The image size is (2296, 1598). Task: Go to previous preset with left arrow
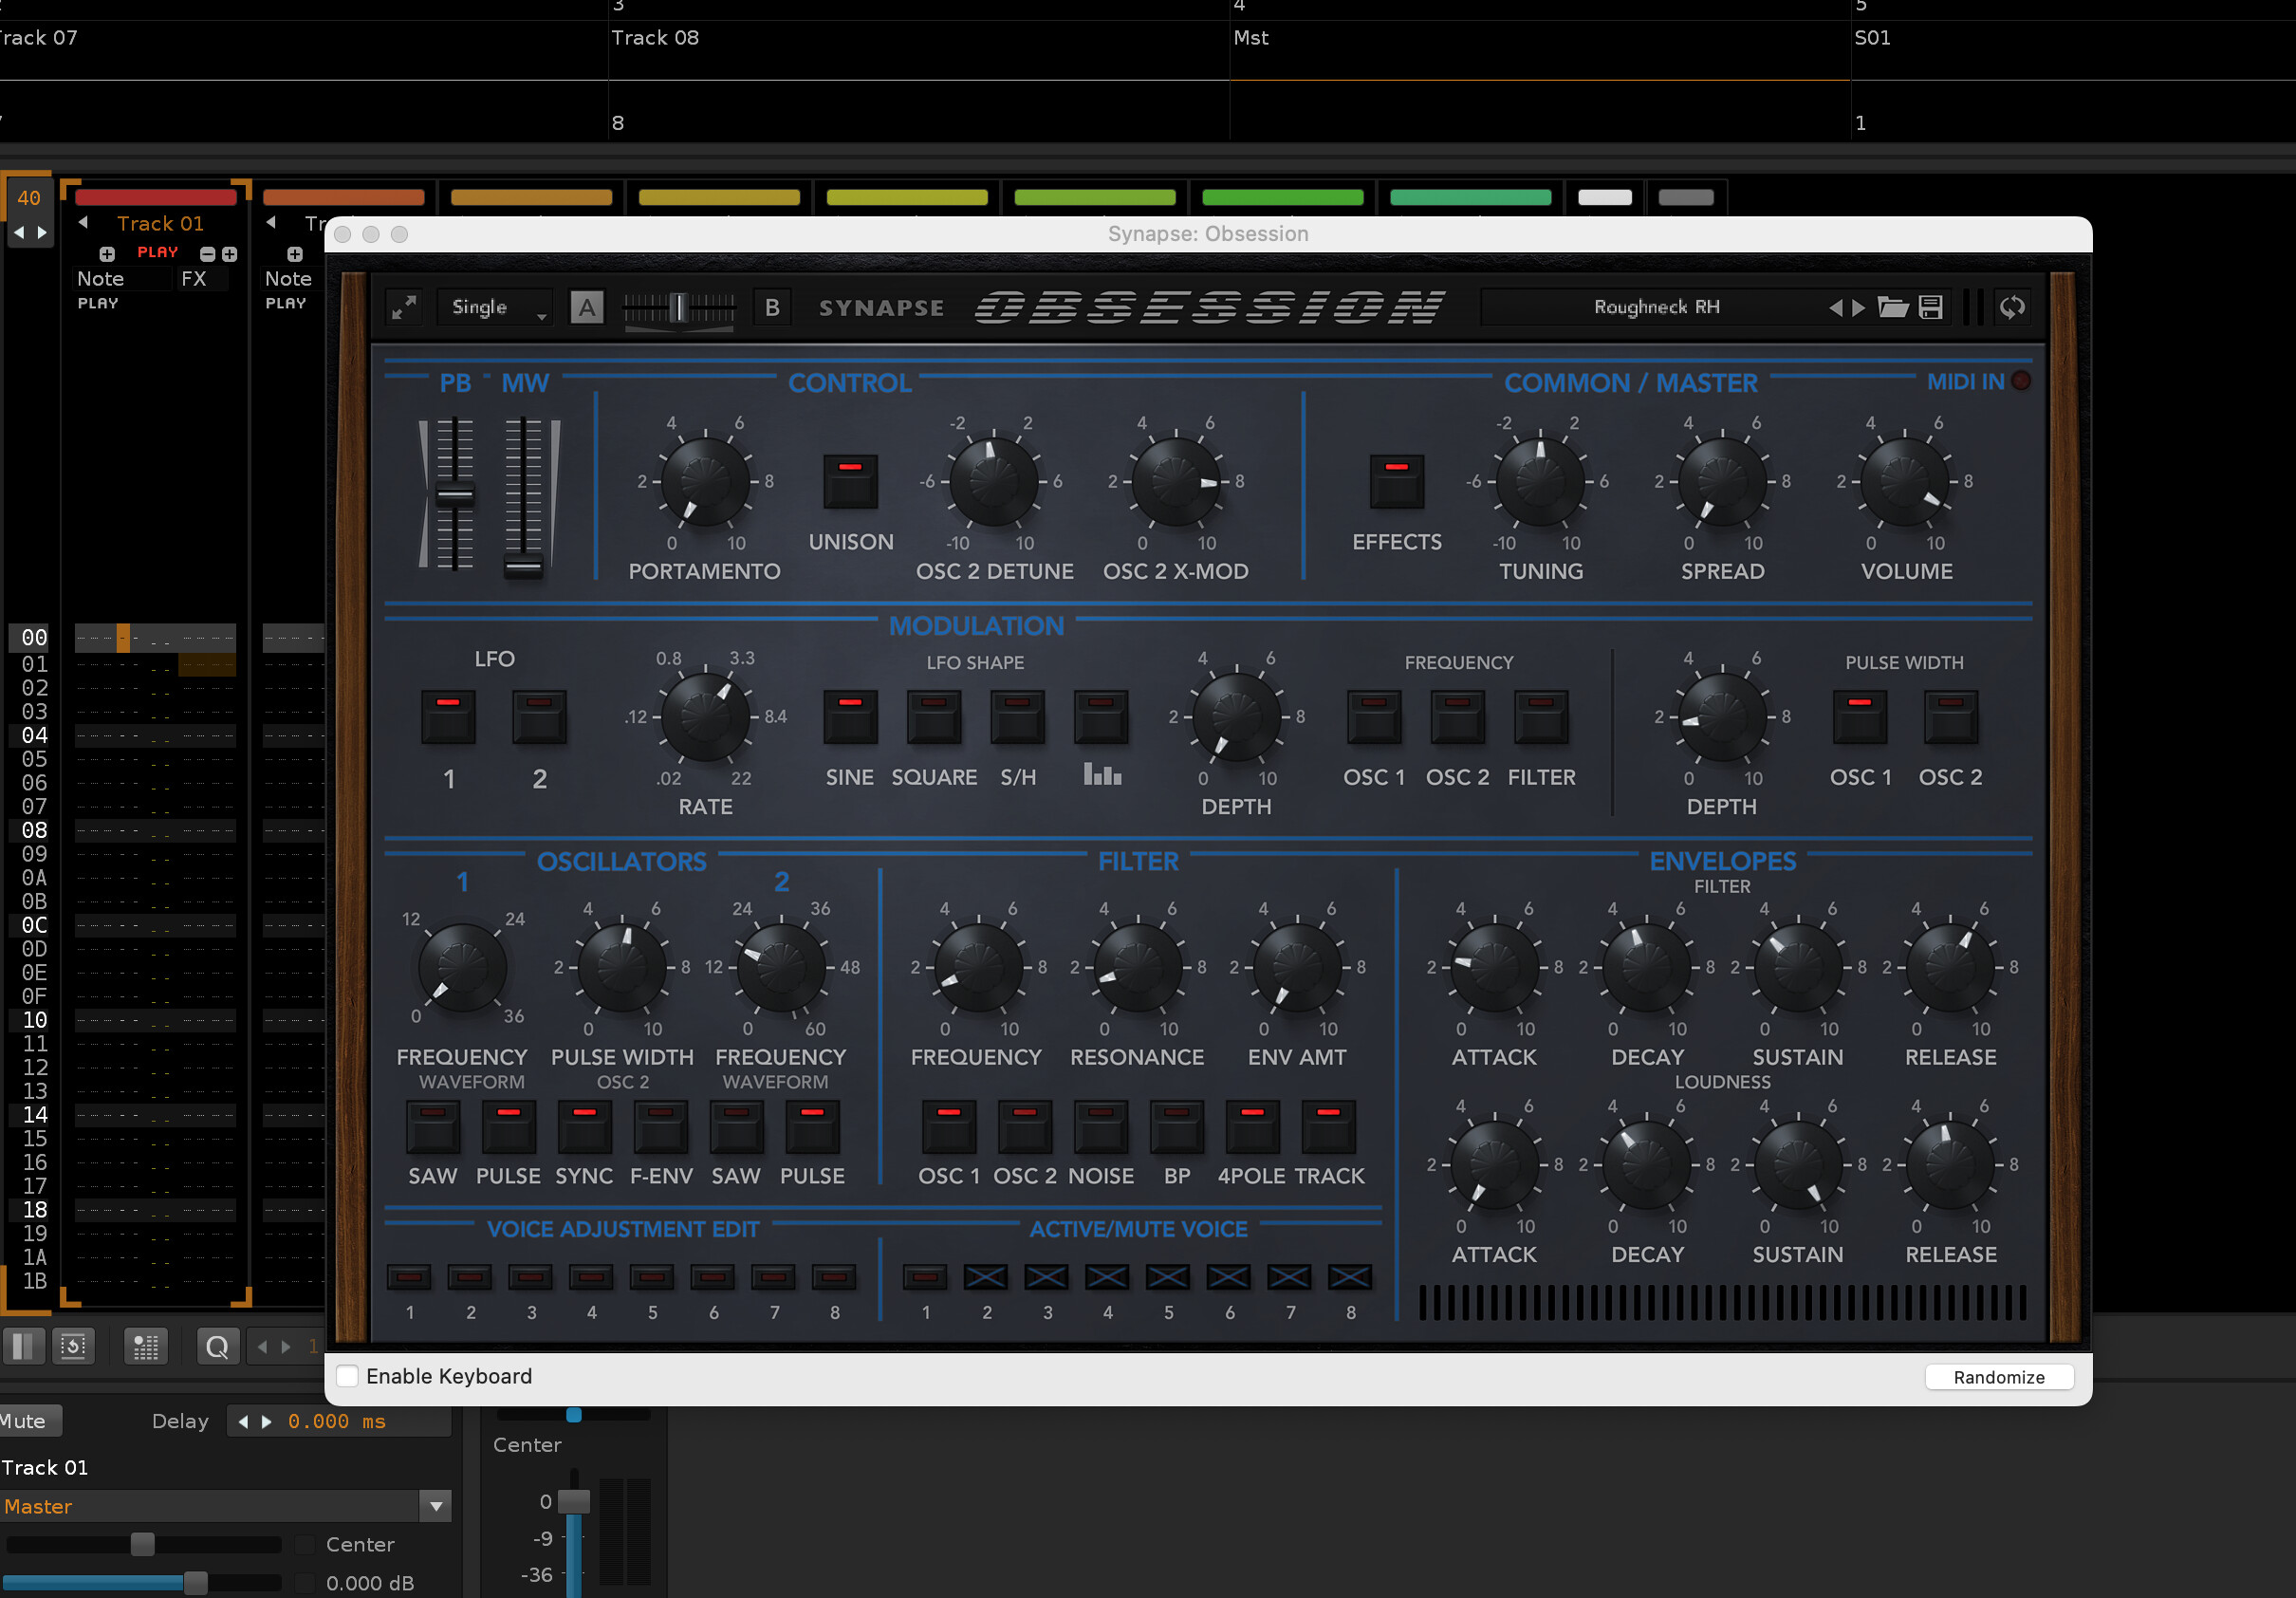(1835, 308)
